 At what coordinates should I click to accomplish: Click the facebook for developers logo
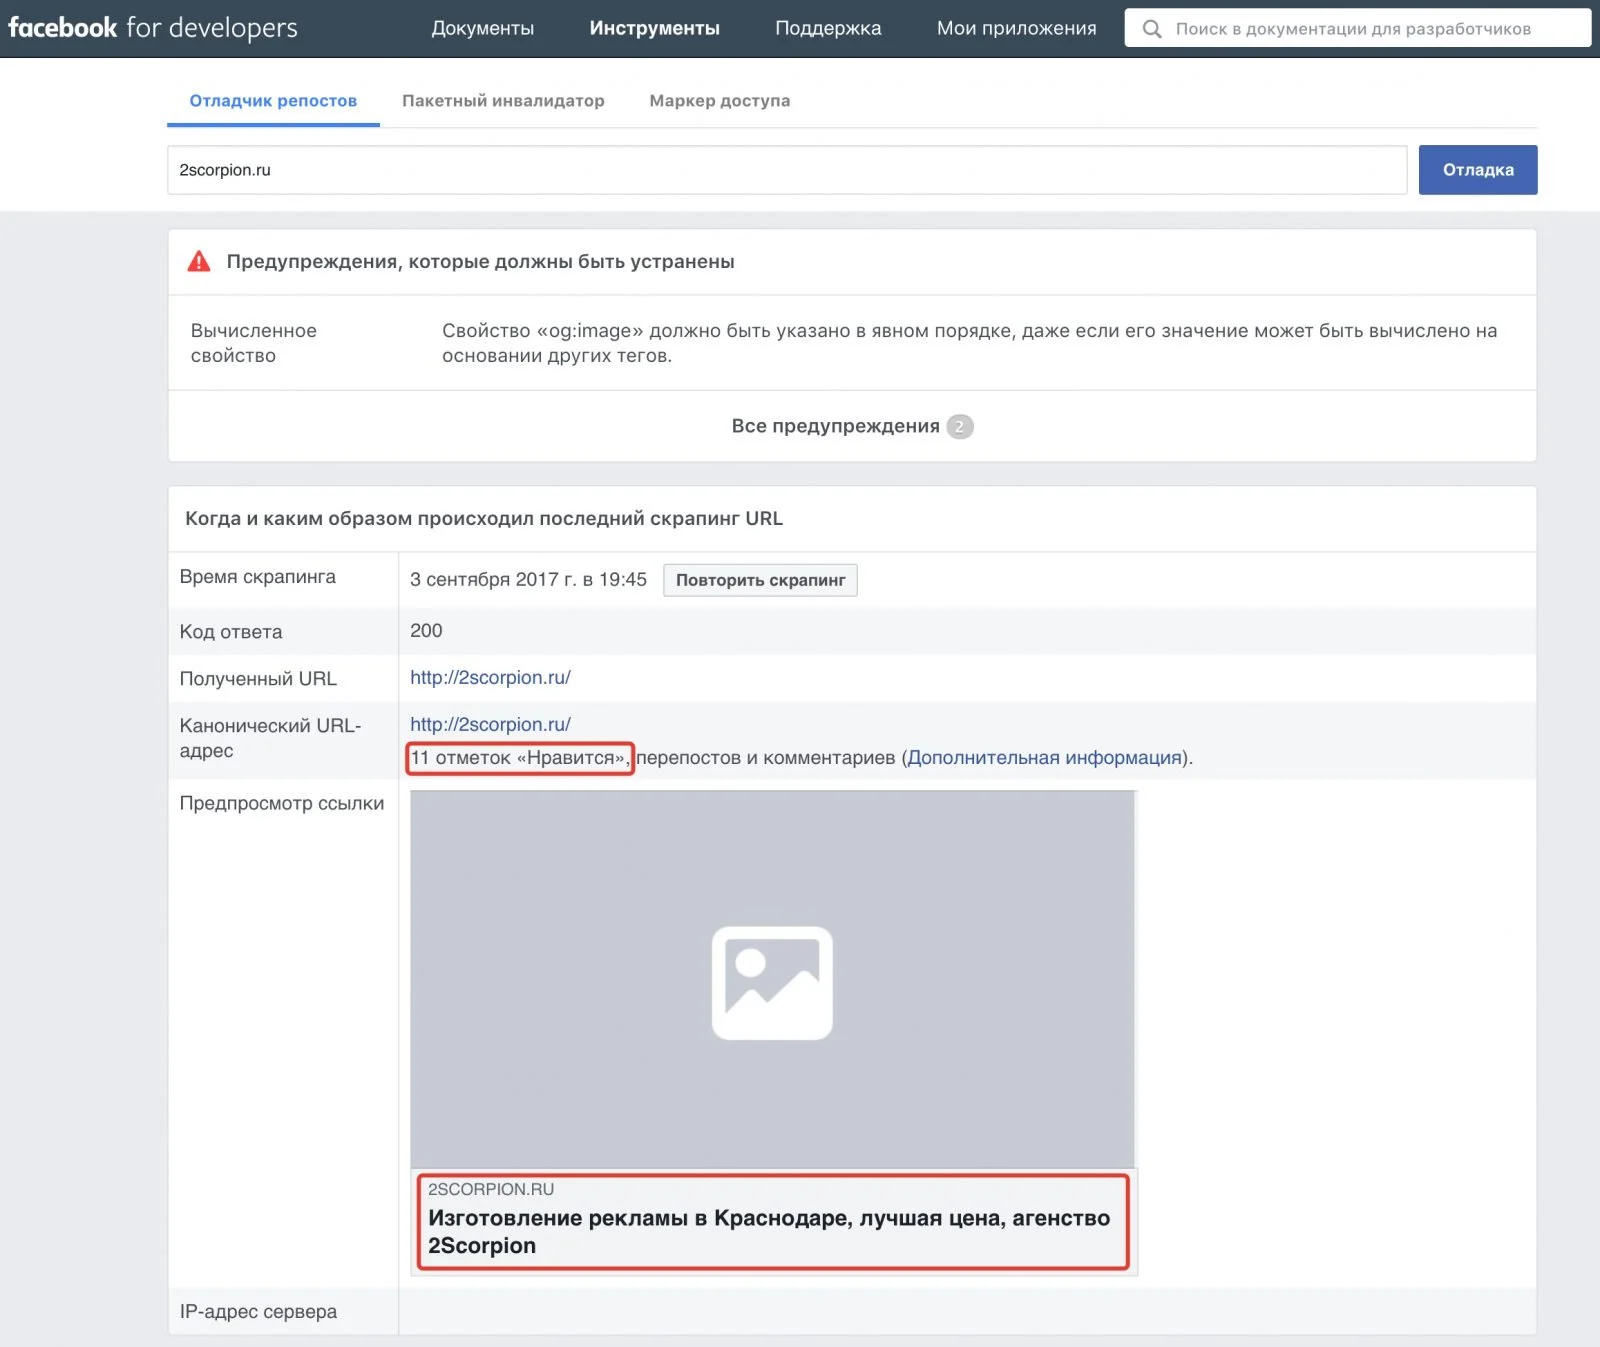coord(153,28)
